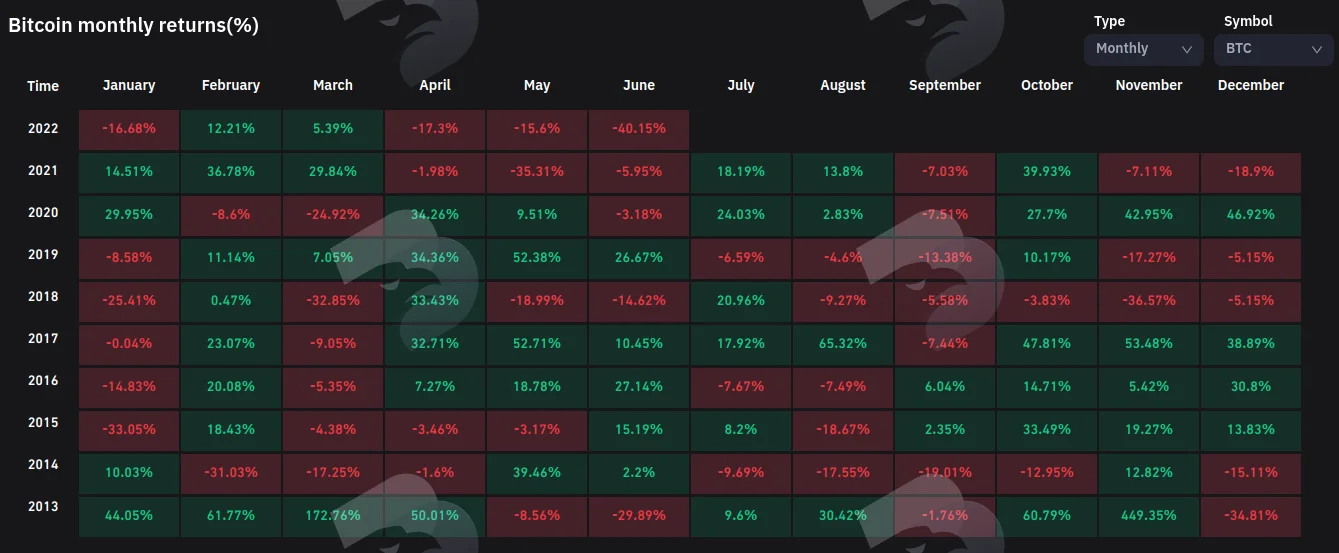
Task: Click the 449.35% November 2013 cell
Action: 1149,516
